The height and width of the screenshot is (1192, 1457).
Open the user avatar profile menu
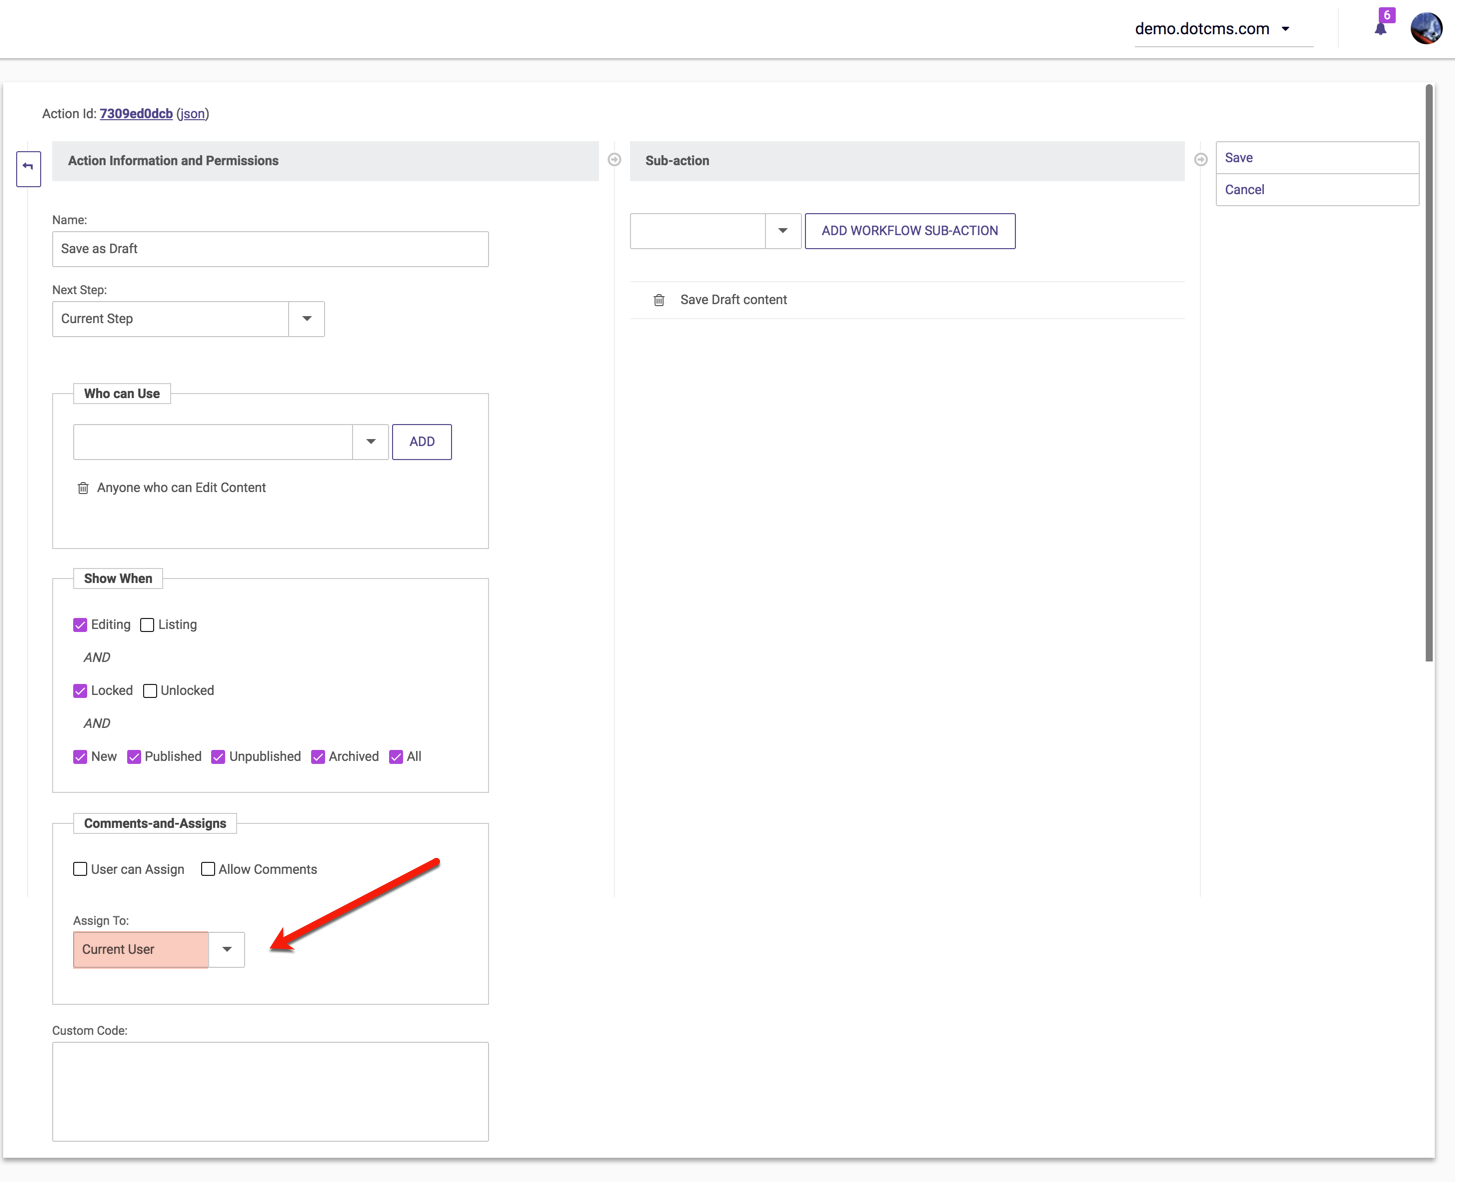click(1426, 28)
